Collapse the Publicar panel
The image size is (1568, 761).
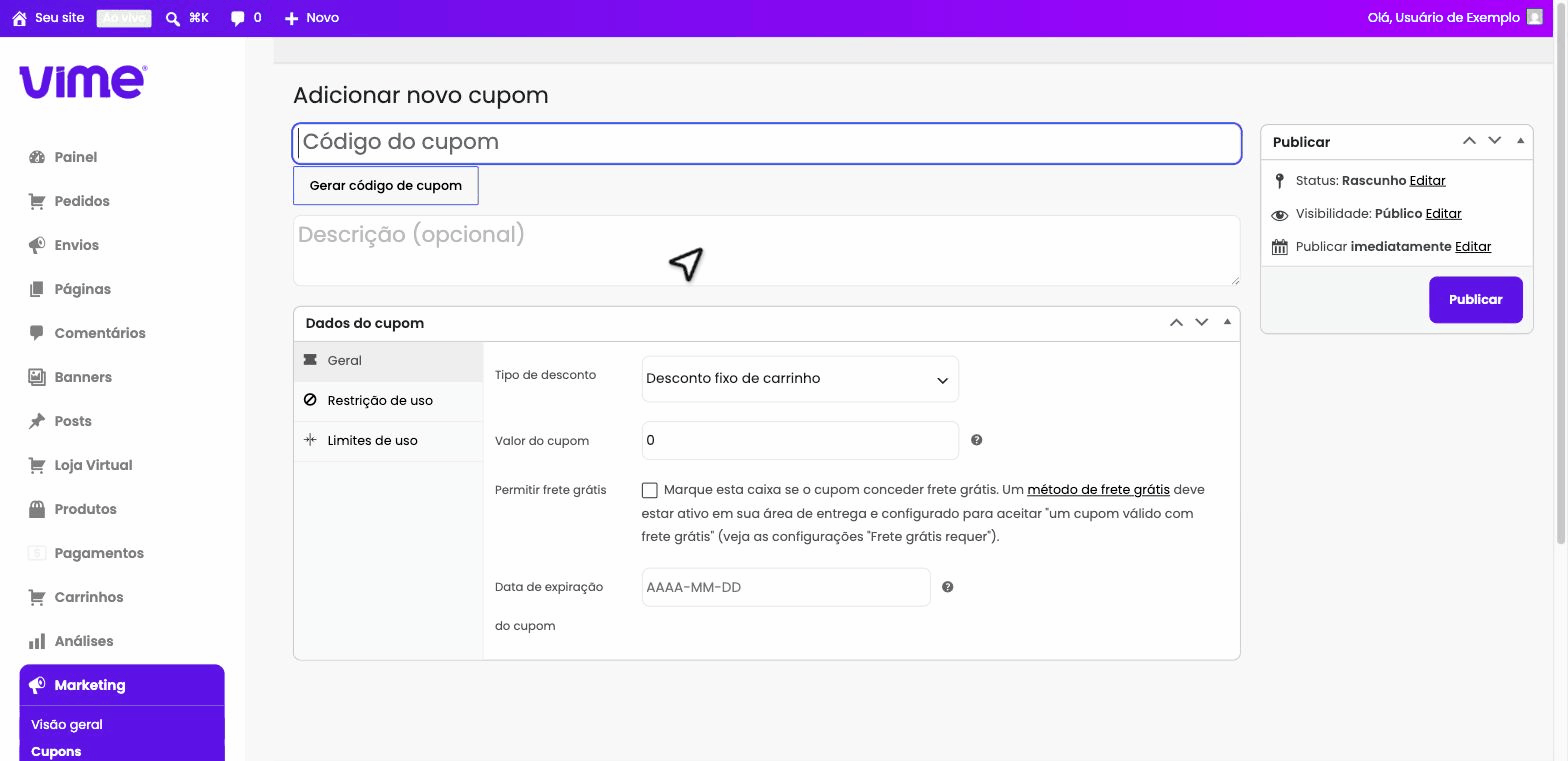1520,141
